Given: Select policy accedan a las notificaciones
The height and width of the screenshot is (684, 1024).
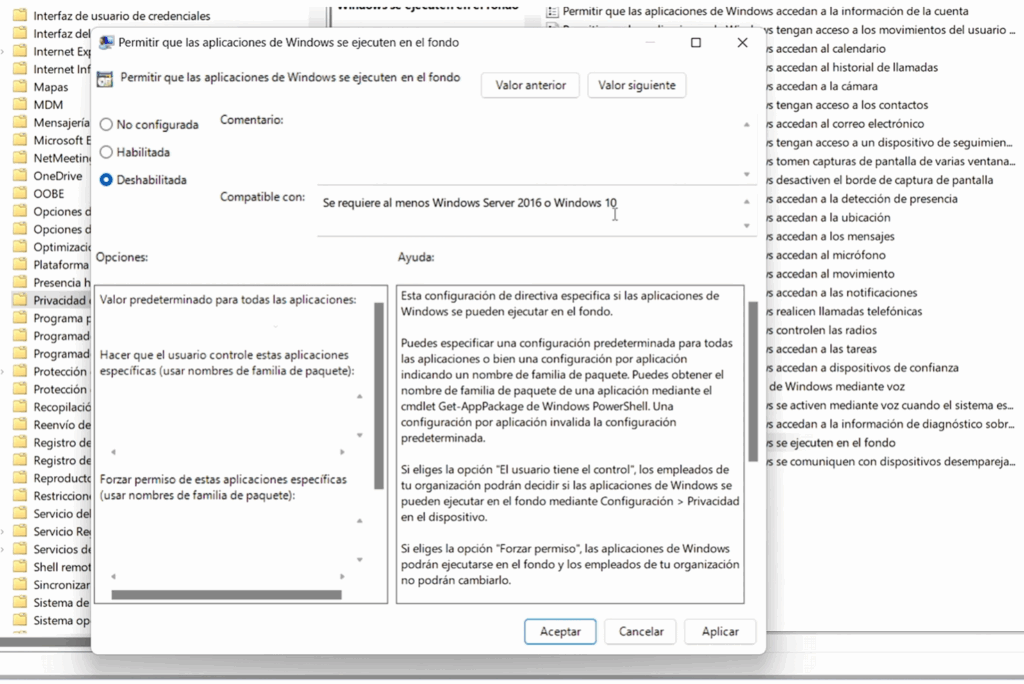Looking at the screenshot, I should coord(841,293).
